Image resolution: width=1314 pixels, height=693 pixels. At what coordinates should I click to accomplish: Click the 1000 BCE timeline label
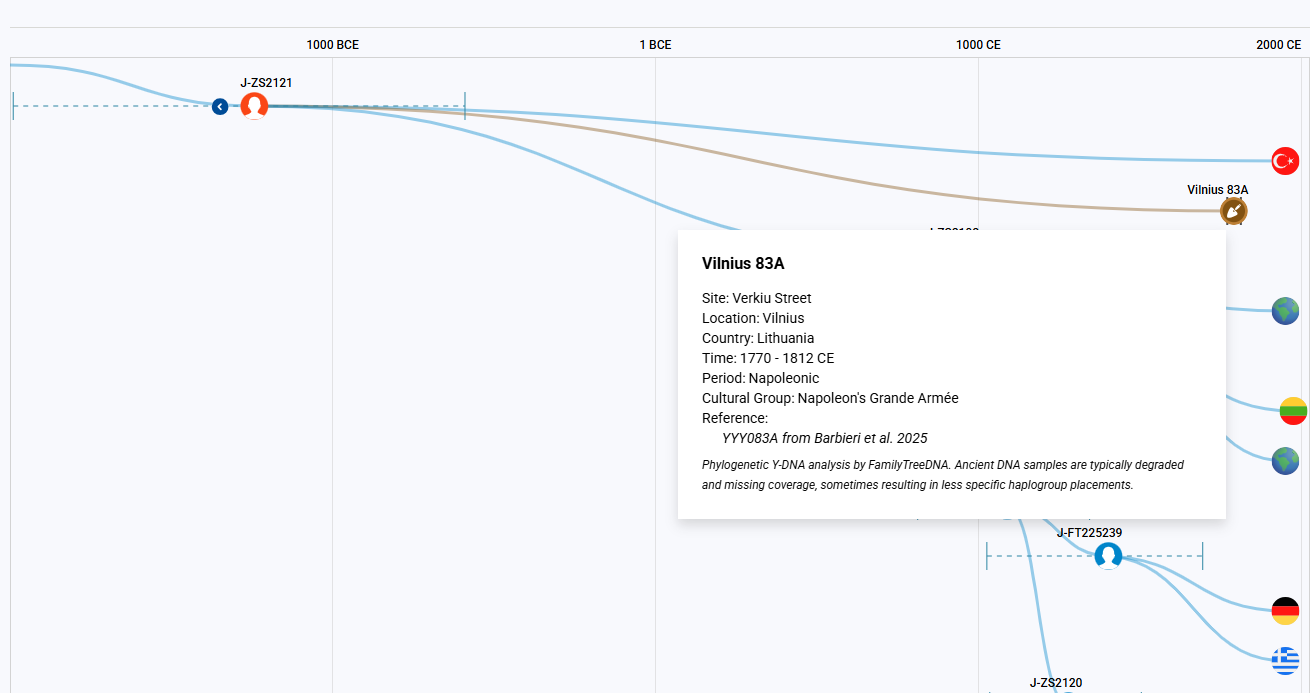coord(332,45)
